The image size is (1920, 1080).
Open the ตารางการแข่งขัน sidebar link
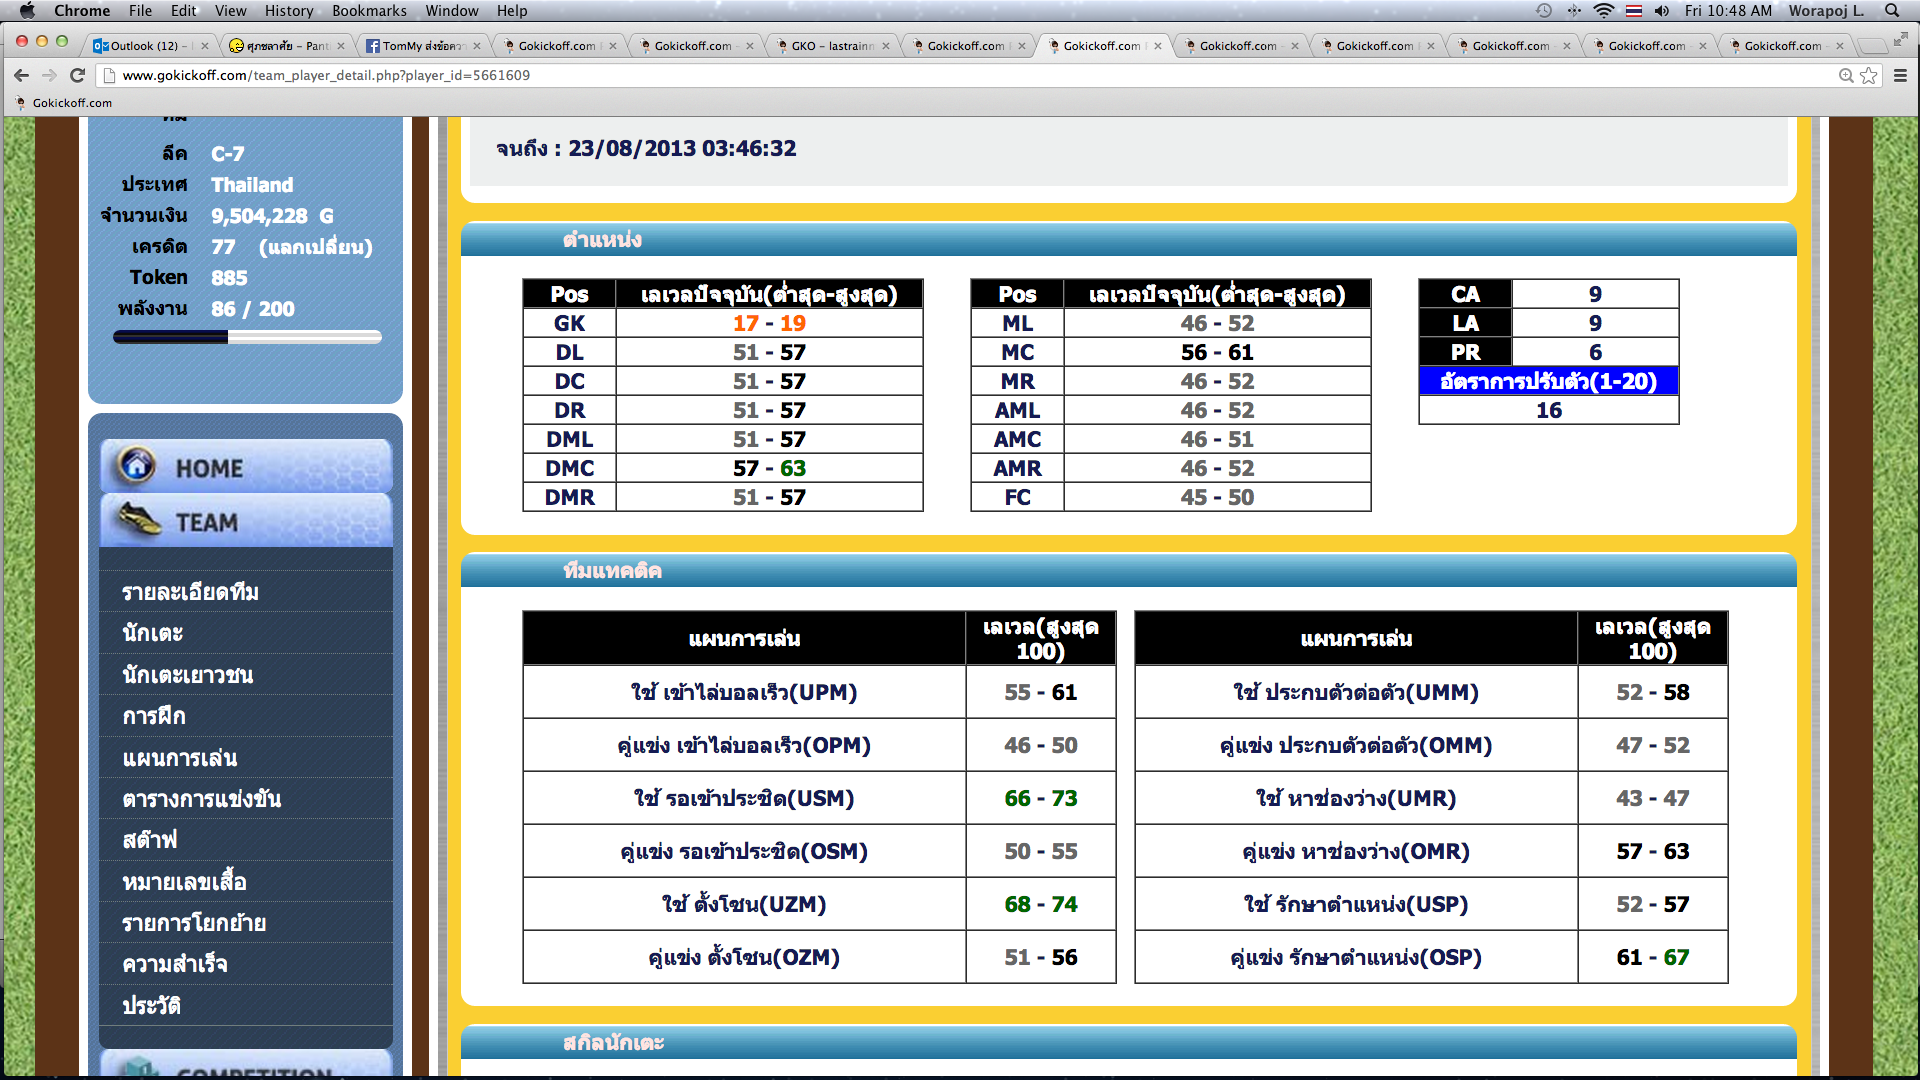point(201,799)
